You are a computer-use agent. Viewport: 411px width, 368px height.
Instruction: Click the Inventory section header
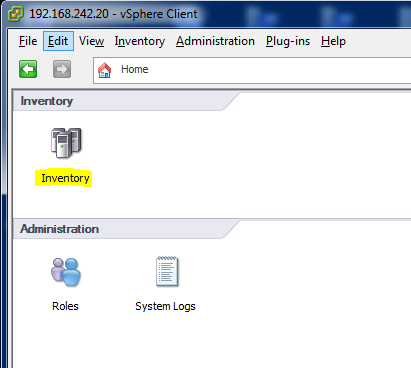point(47,101)
